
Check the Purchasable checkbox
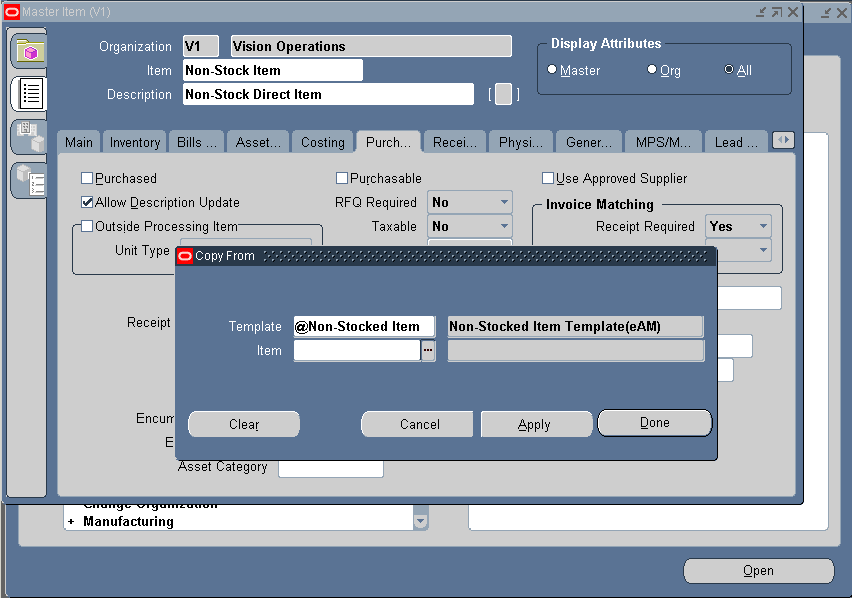(342, 178)
